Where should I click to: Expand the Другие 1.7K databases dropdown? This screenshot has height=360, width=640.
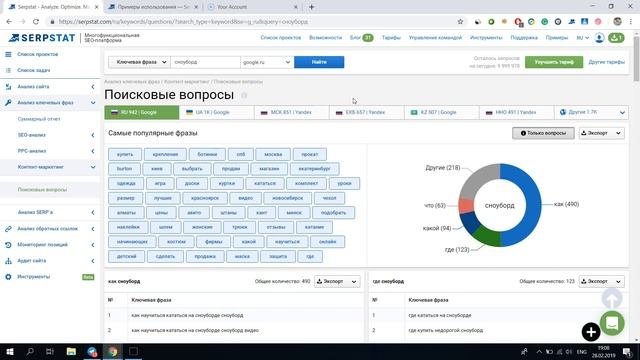point(591,112)
